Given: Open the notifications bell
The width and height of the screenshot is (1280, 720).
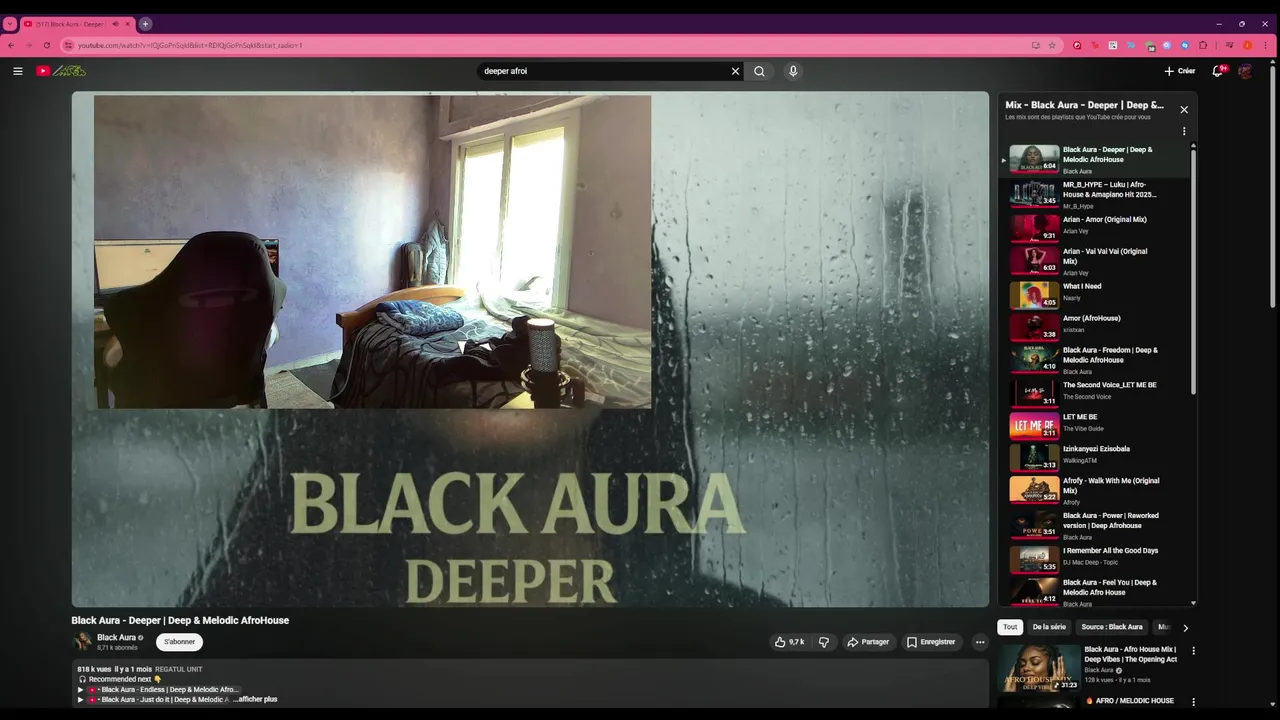Looking at the screenshot, I should [x=1218, y=71].
